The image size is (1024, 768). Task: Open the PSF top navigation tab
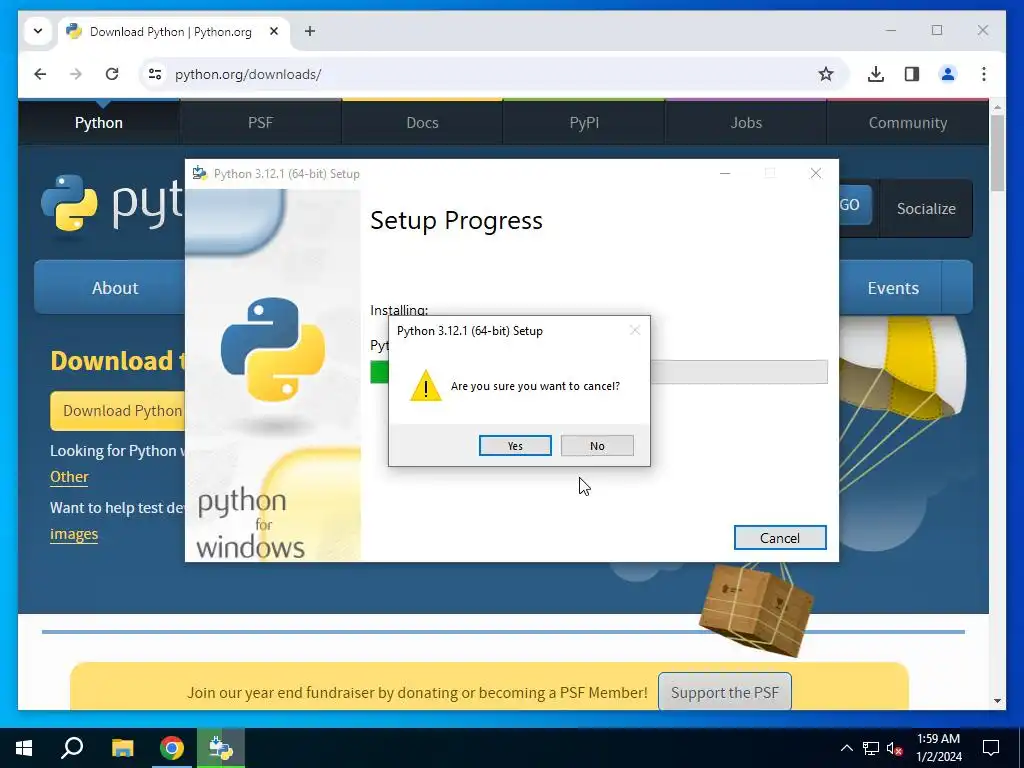click(x=260, y=122)
